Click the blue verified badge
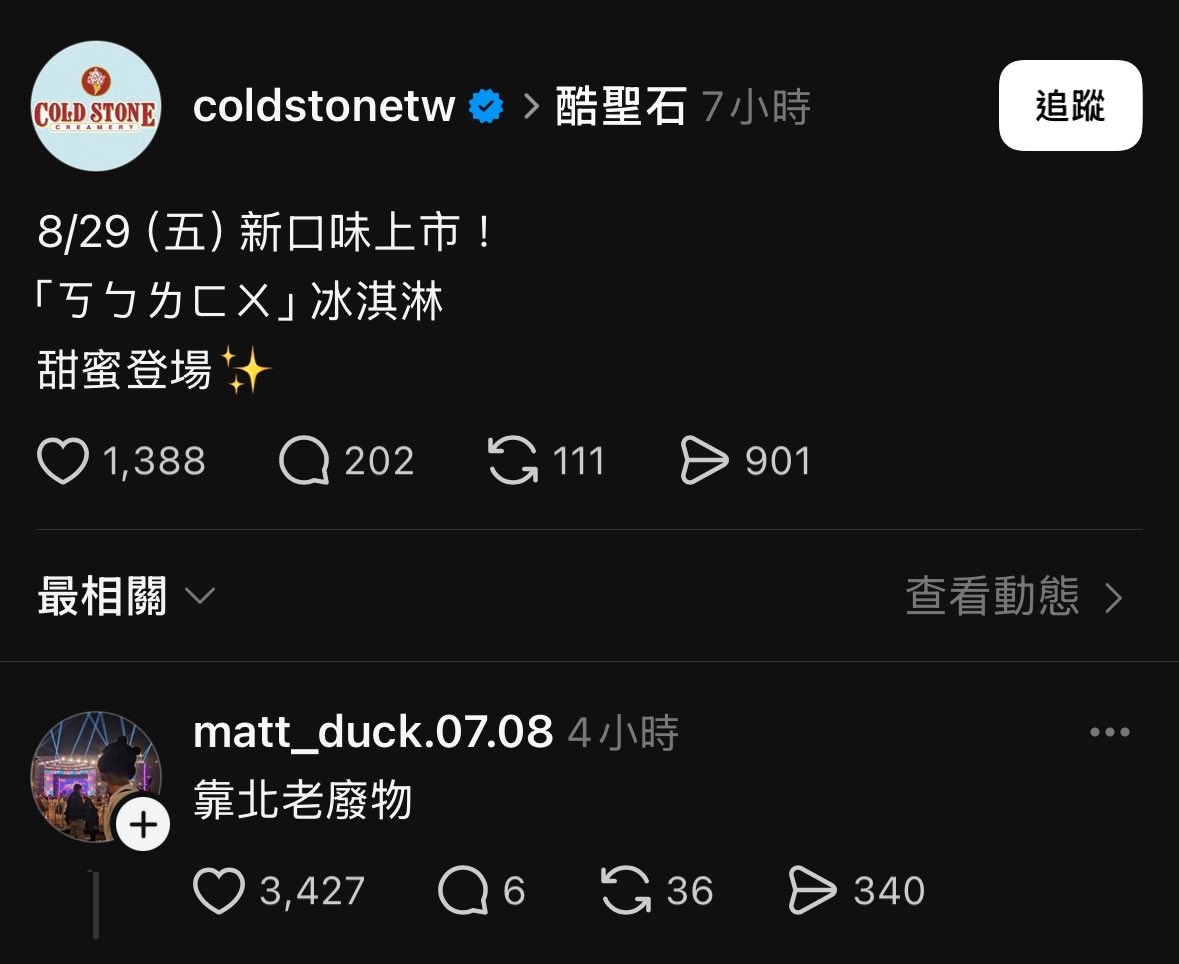 [x=486, y=106]
